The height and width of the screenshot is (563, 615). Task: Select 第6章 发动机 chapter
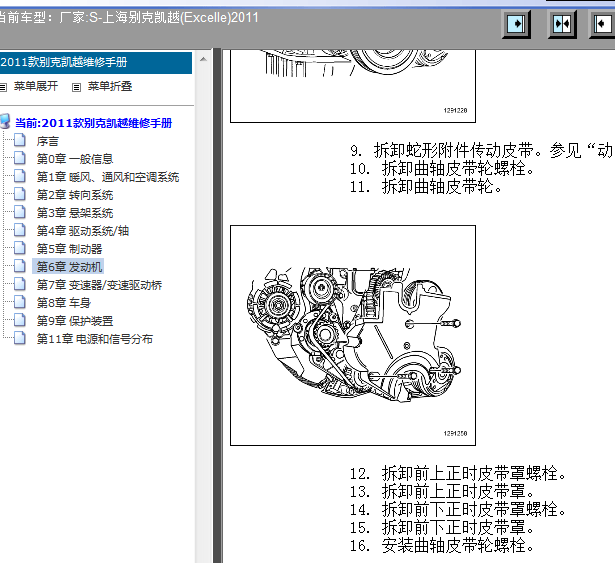pyautogui.click(x=69, y=267)
